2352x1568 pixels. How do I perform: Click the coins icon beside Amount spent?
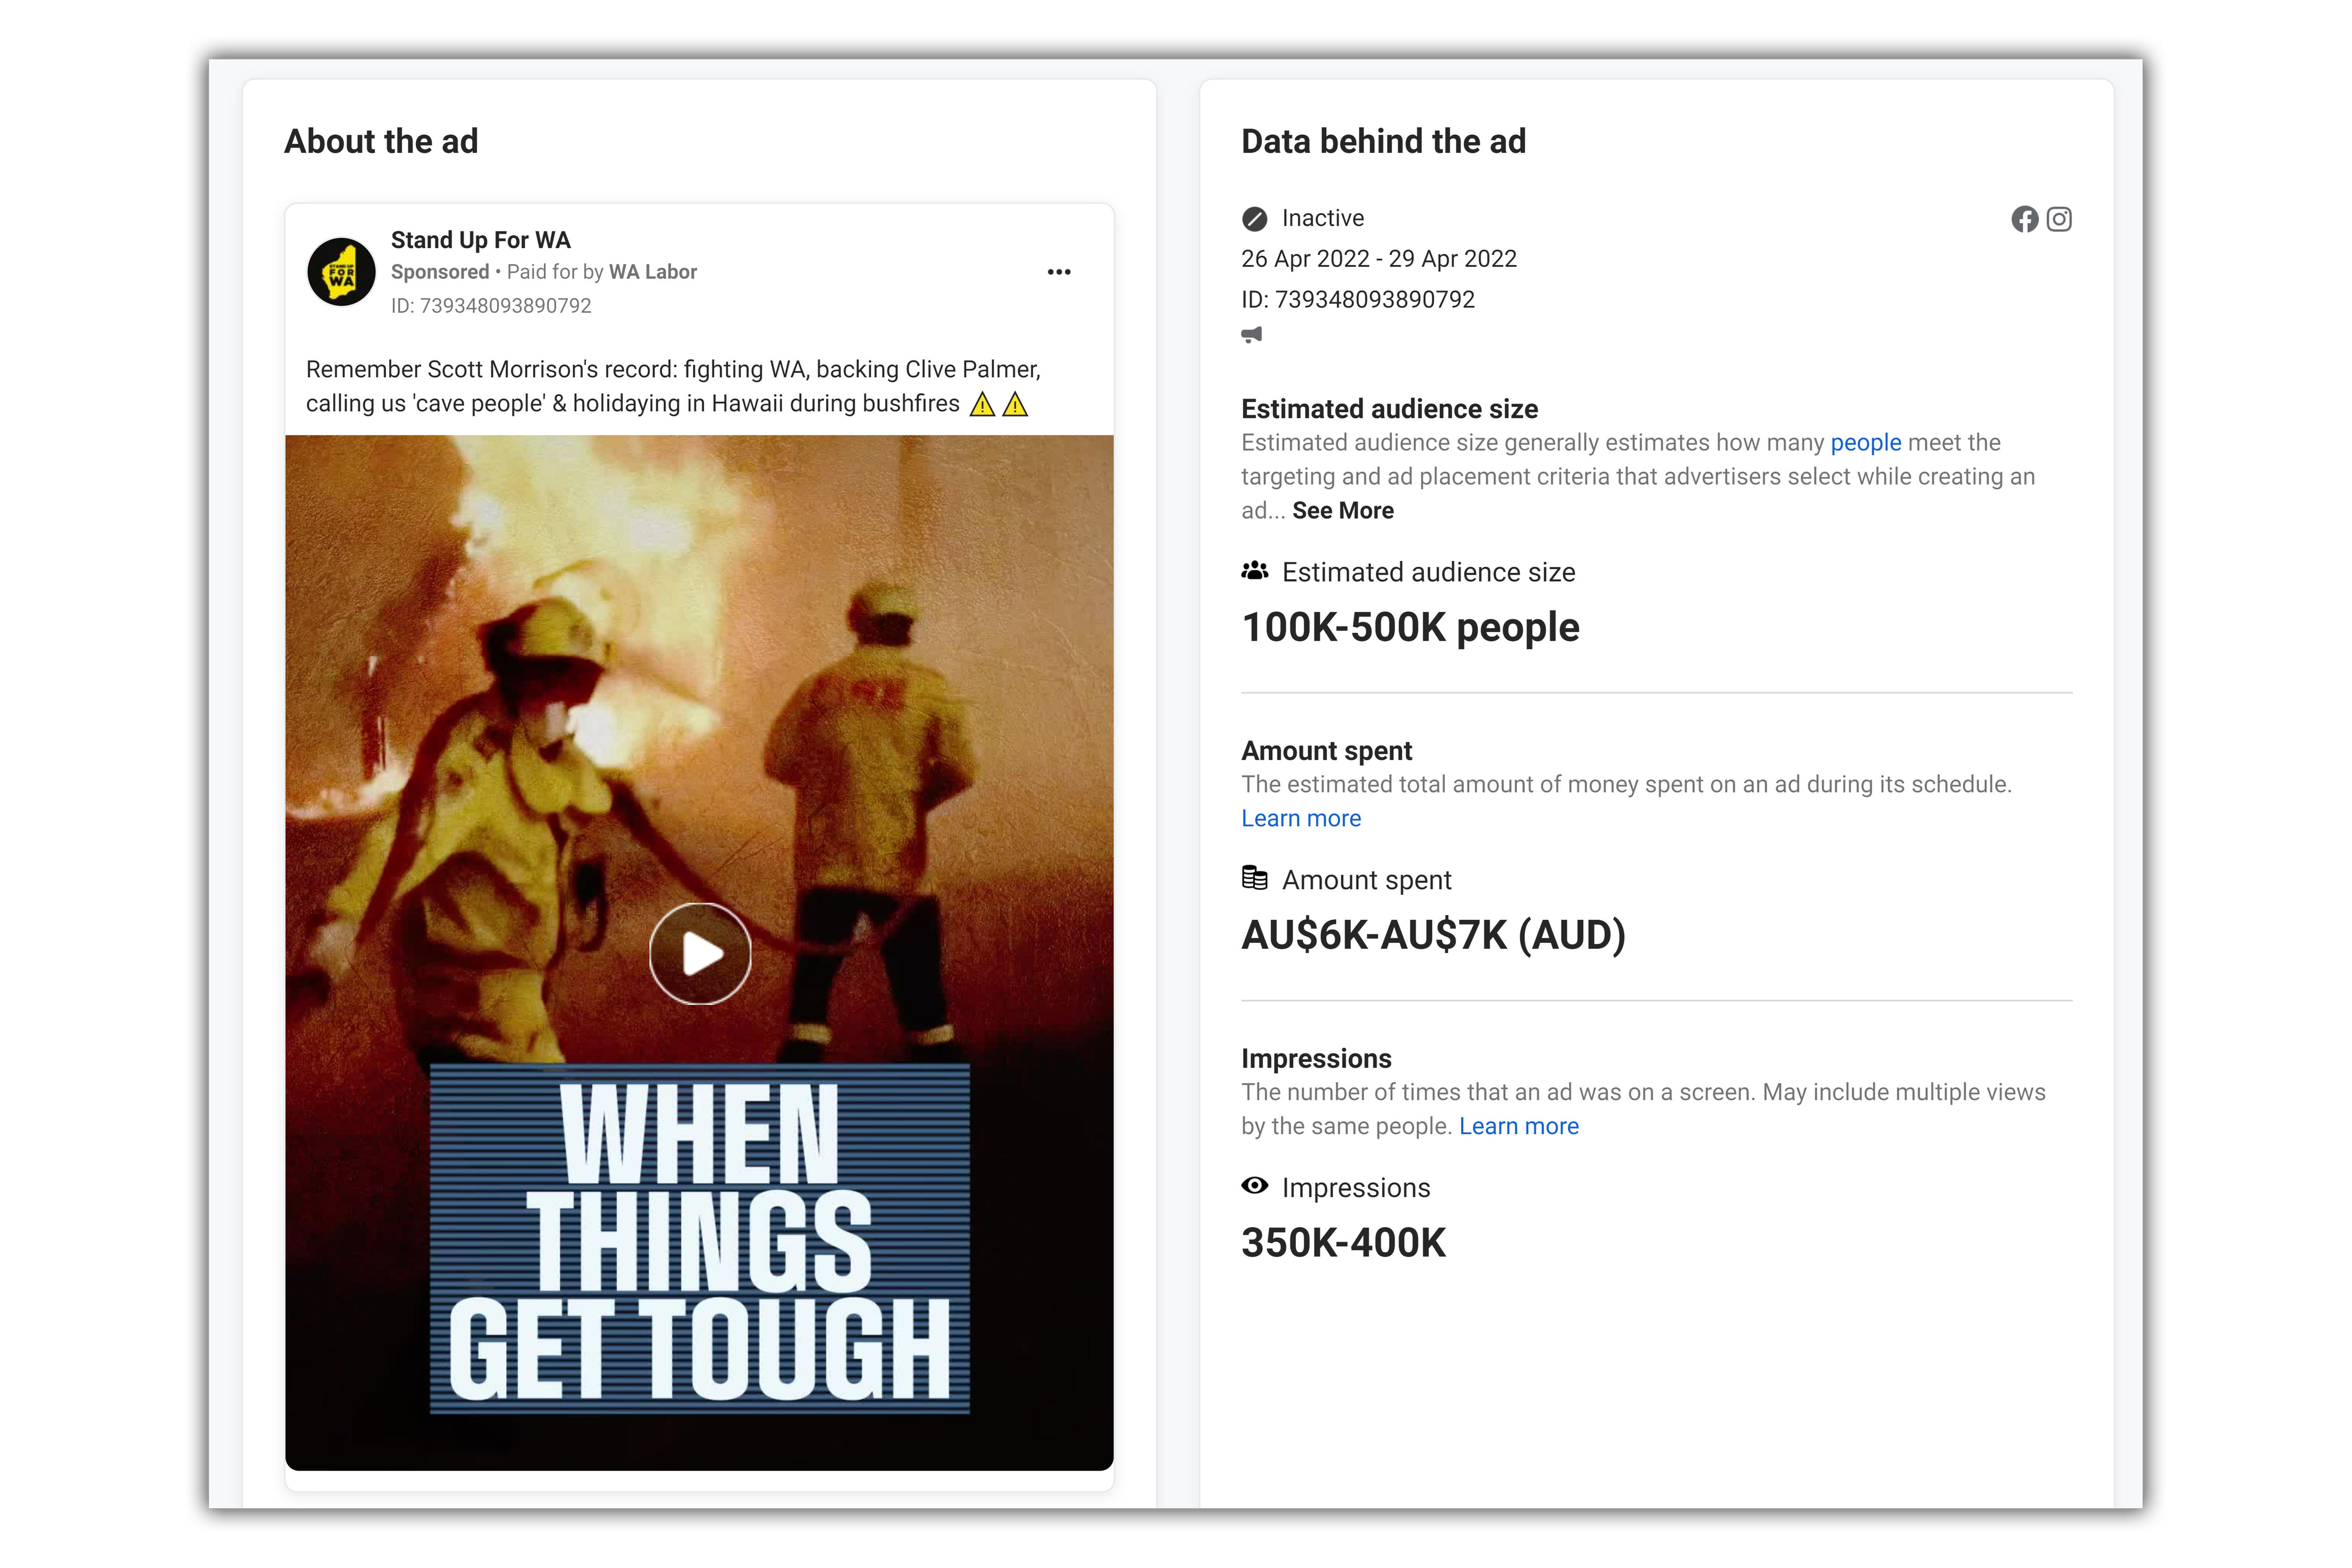1254,878
